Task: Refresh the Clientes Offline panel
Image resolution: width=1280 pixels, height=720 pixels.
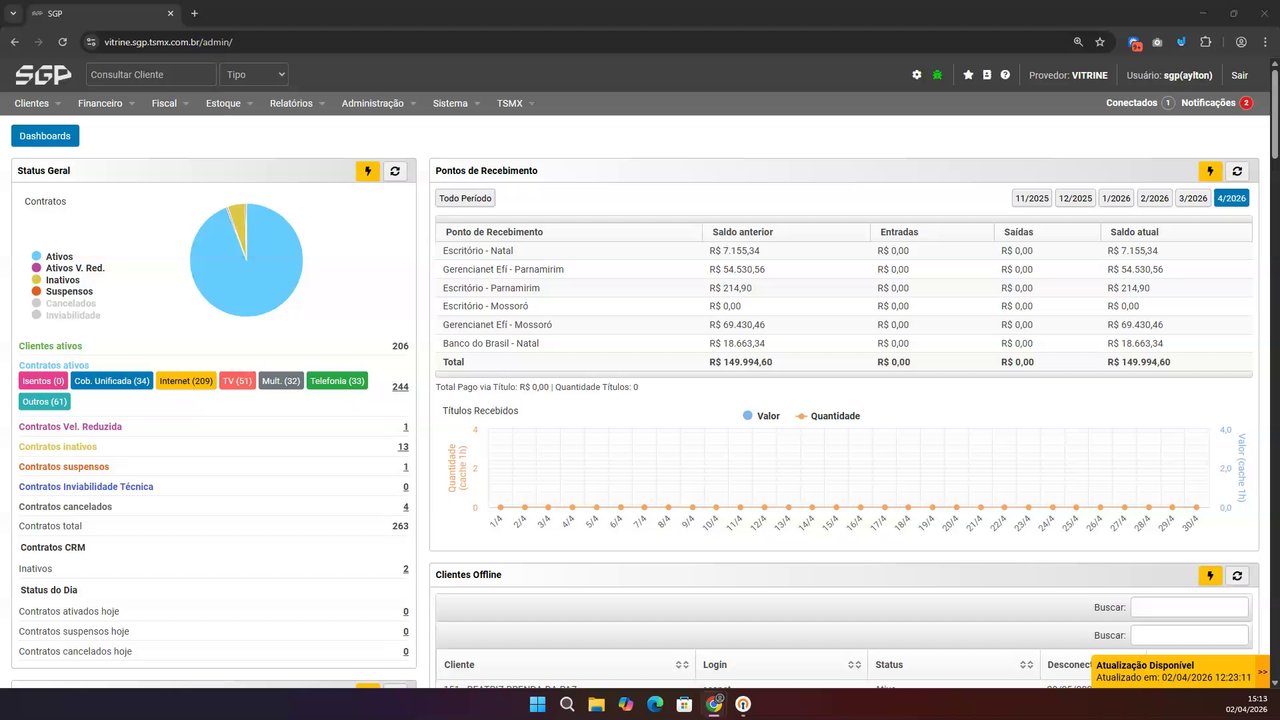Action: (1237, 575)
